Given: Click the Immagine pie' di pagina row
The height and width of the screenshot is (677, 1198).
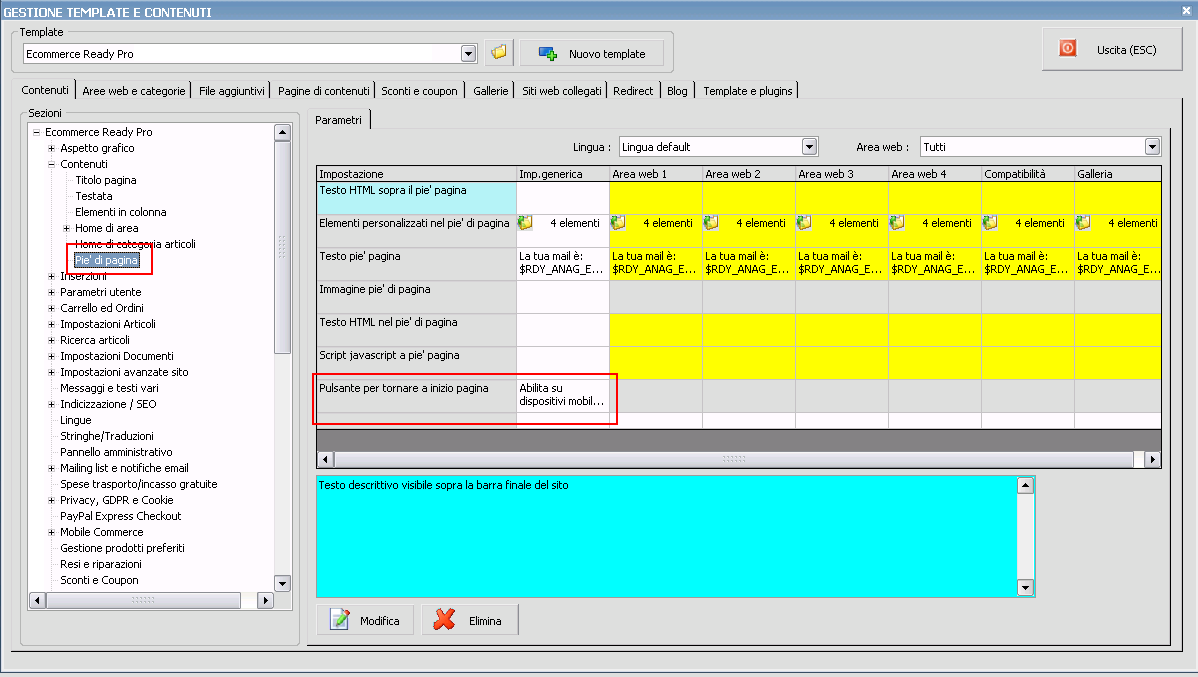Looking at the screenshot, I should pos(416,296).
